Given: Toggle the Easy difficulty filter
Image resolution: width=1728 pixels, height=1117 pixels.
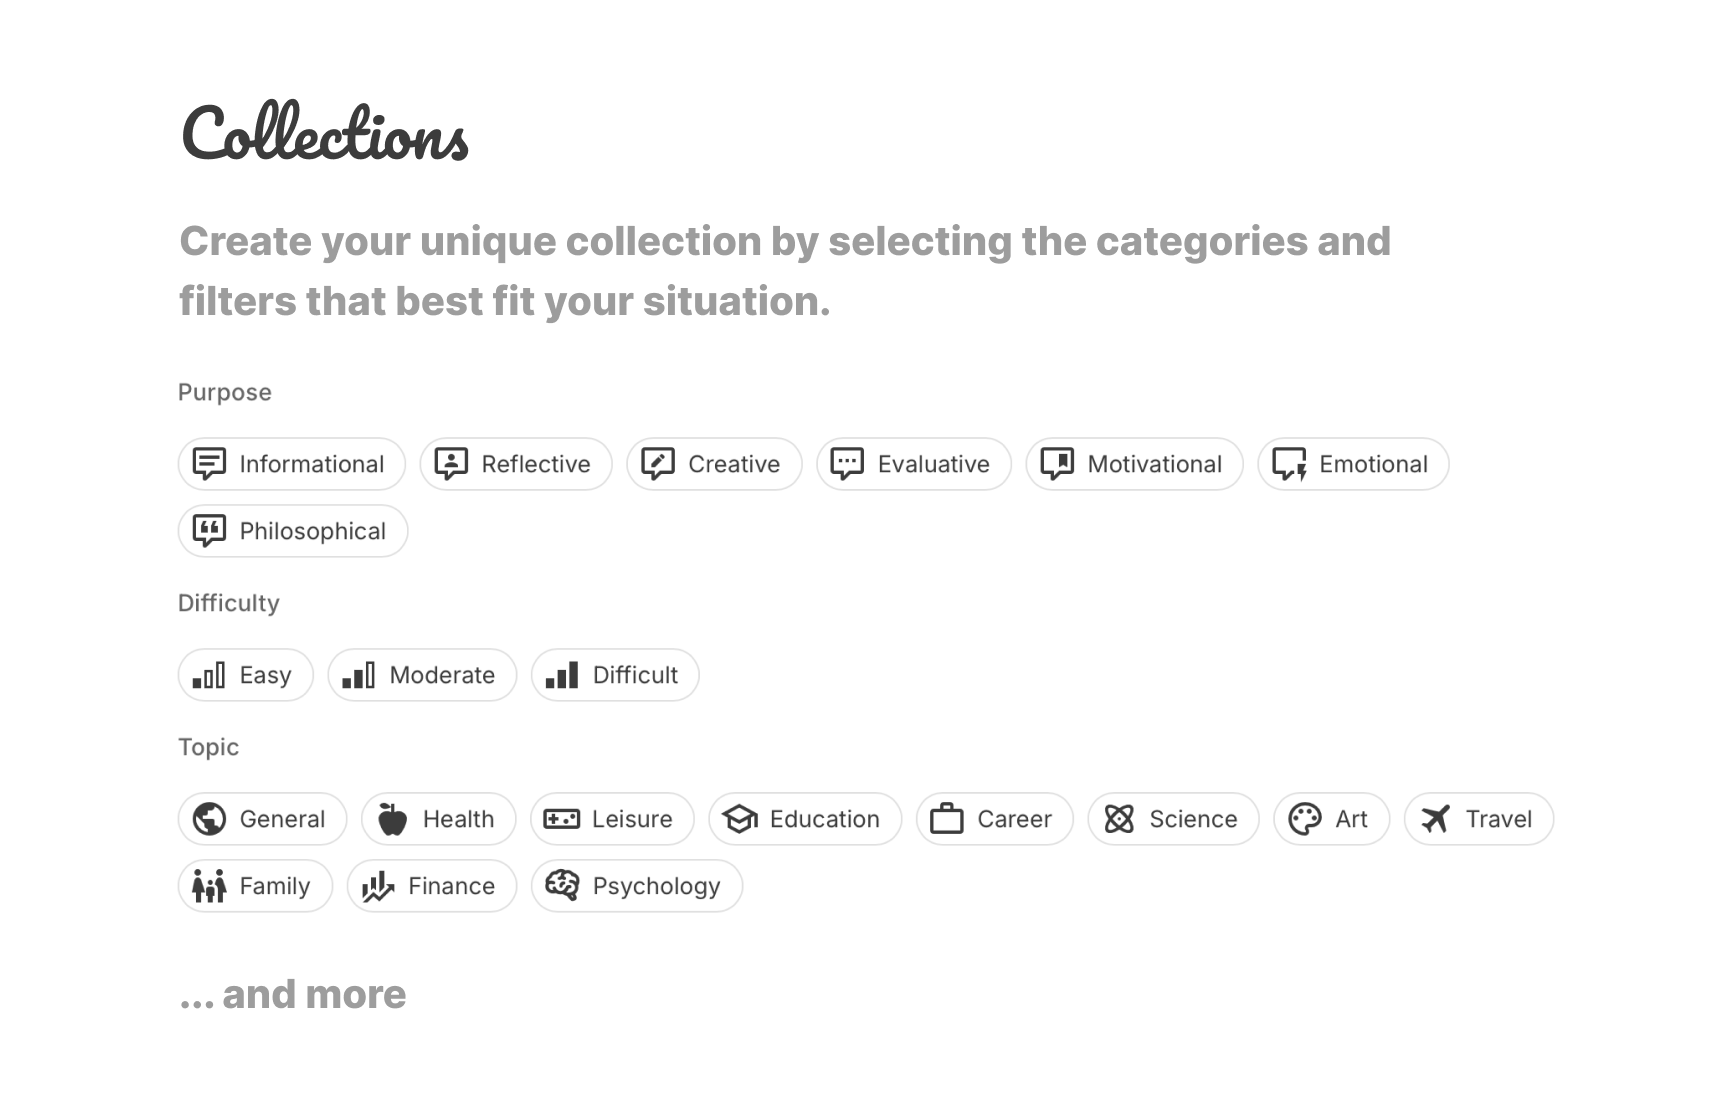Looking at the screenshot, I should point(246,675).
